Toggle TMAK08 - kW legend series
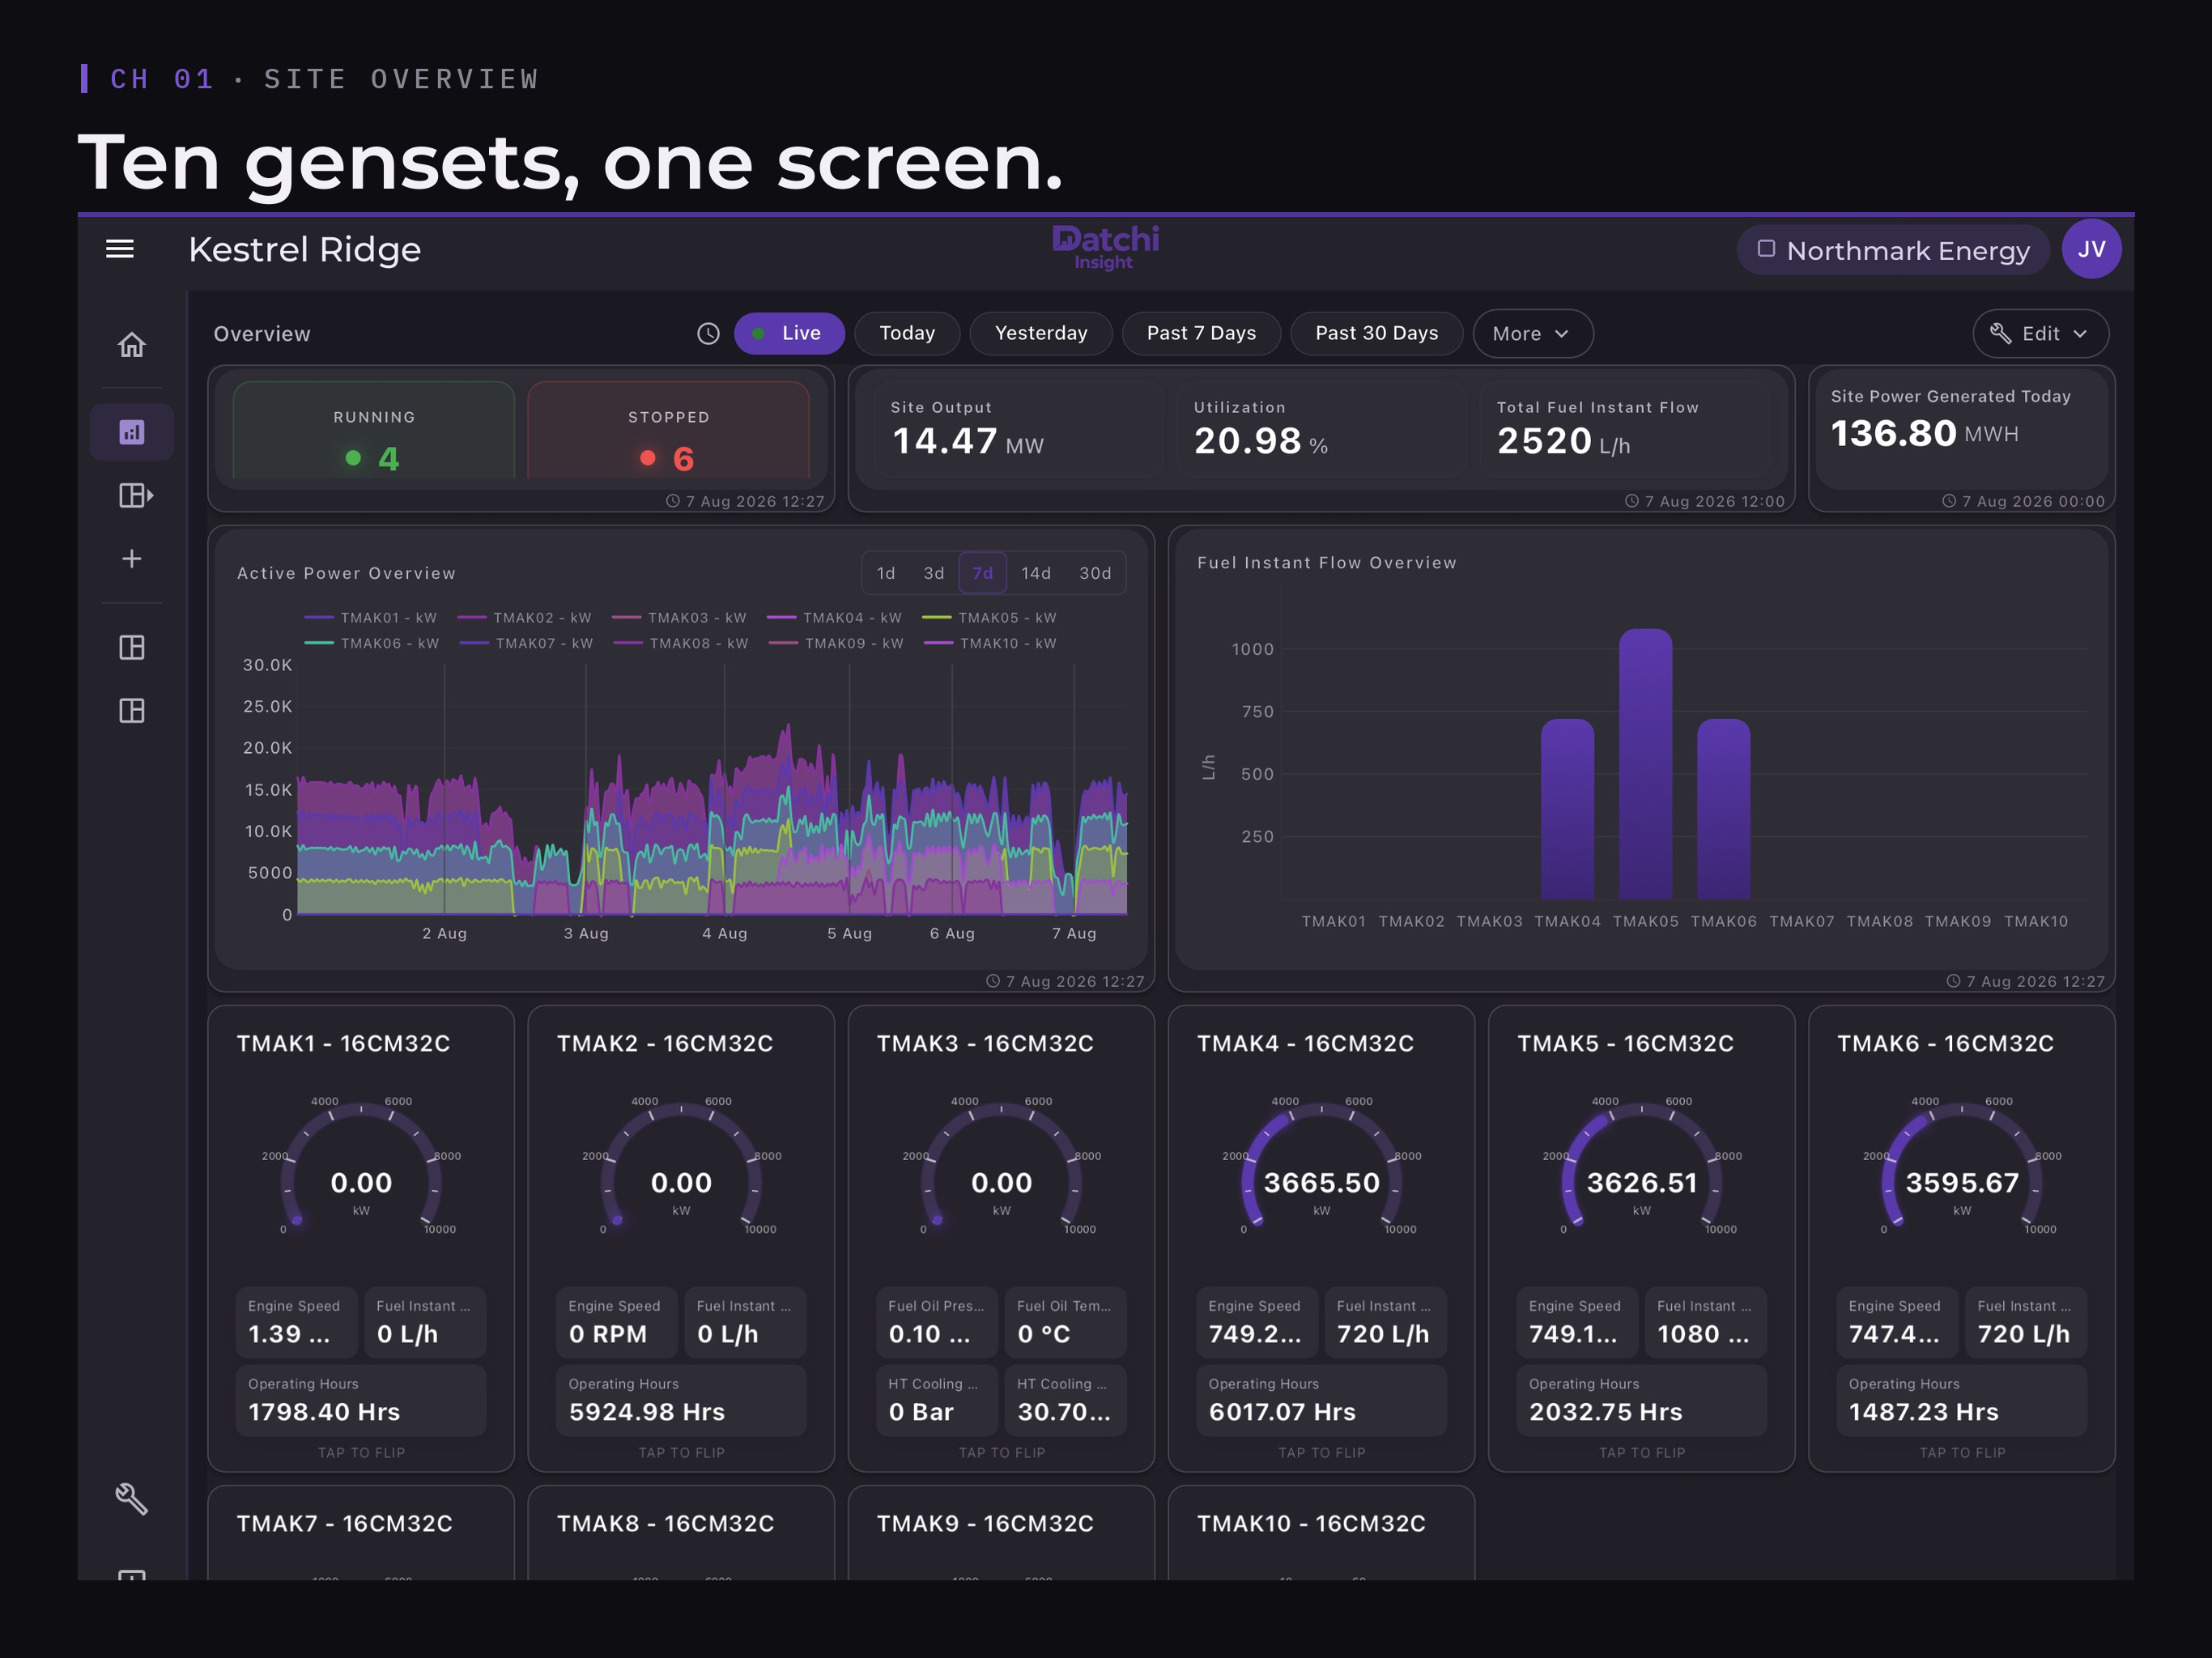Viewport: 2212px width, 1658px height. click(x=680, y=643)
